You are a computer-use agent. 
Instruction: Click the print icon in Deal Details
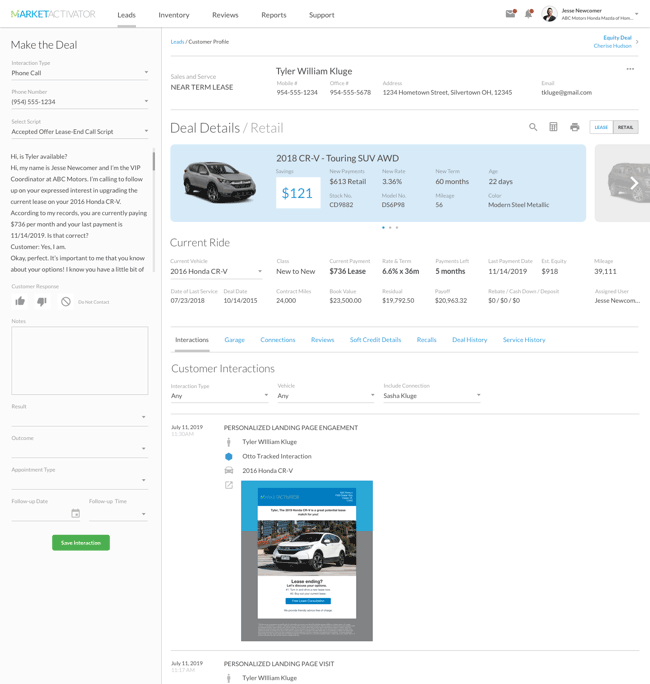(574, 127)
